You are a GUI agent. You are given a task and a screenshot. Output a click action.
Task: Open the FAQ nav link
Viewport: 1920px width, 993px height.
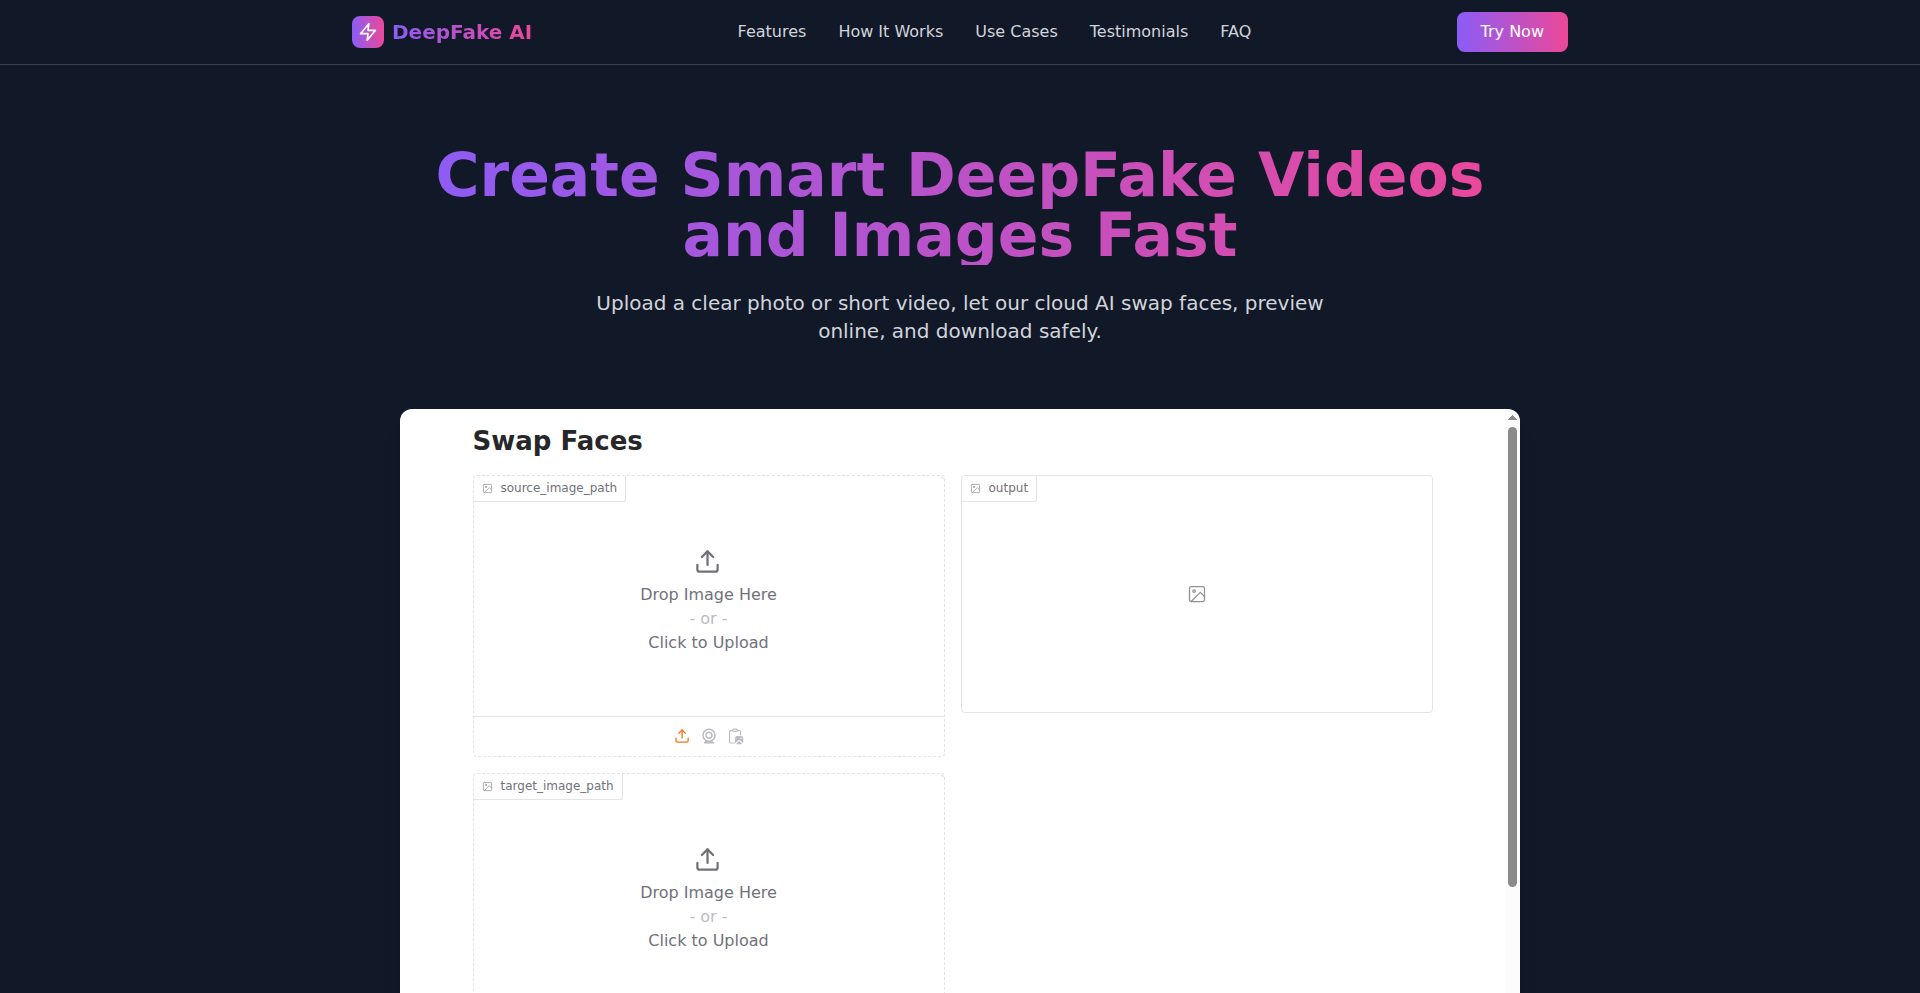coord(1236,32)
